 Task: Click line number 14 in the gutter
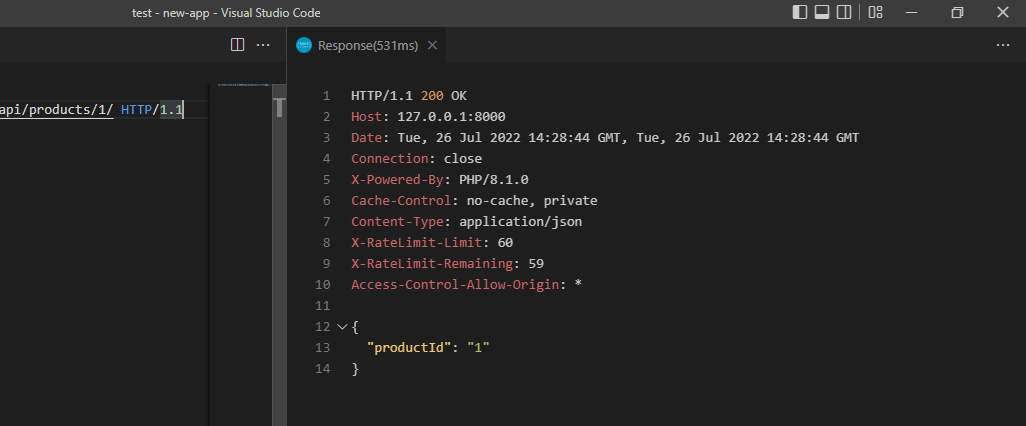[323, 368]
